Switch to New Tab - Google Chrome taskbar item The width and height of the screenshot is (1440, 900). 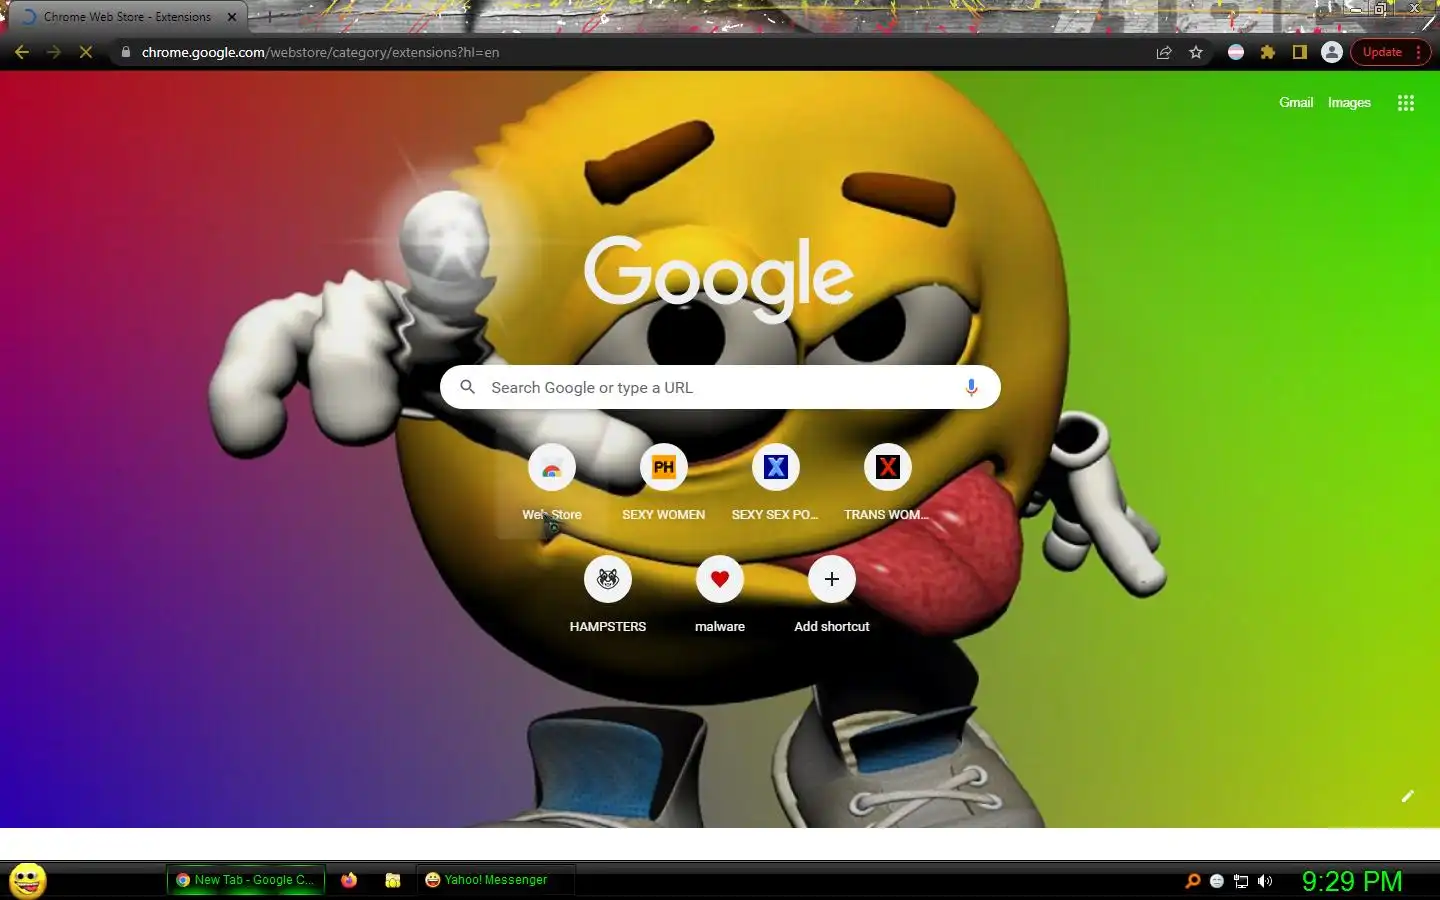[x=246, y=880]
